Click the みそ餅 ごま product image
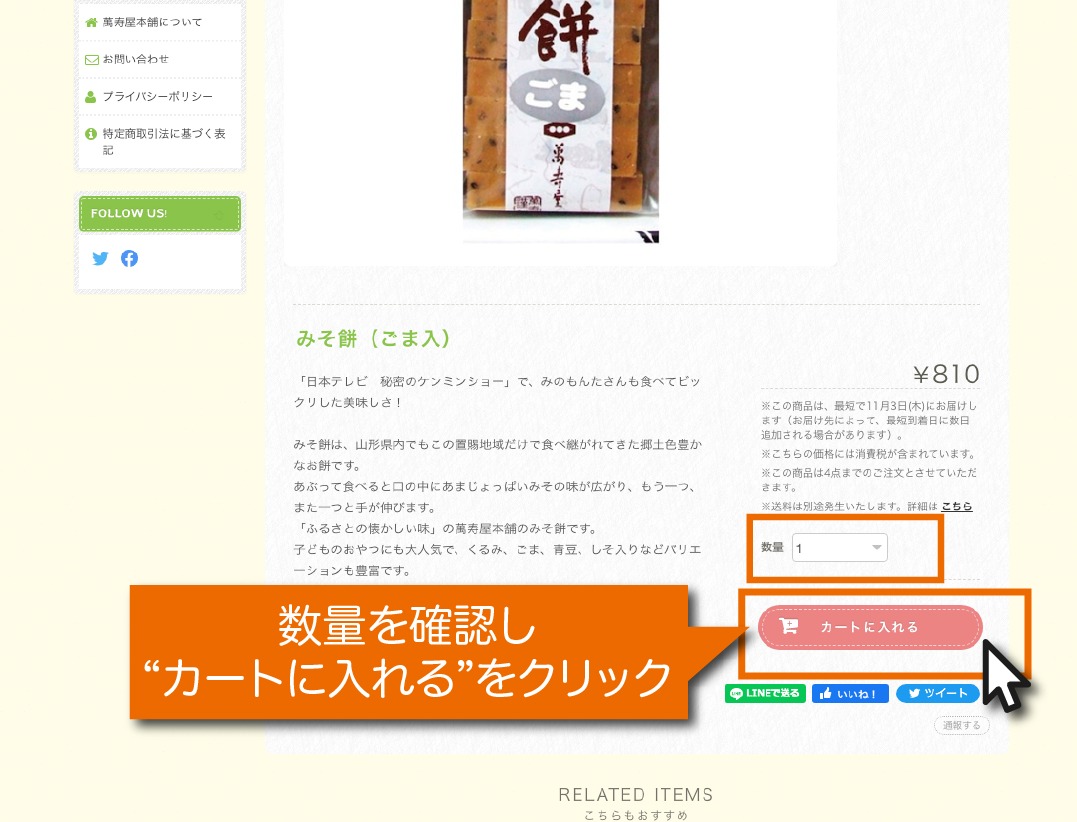The image size is (1077, 822). (x=560, y=121)
